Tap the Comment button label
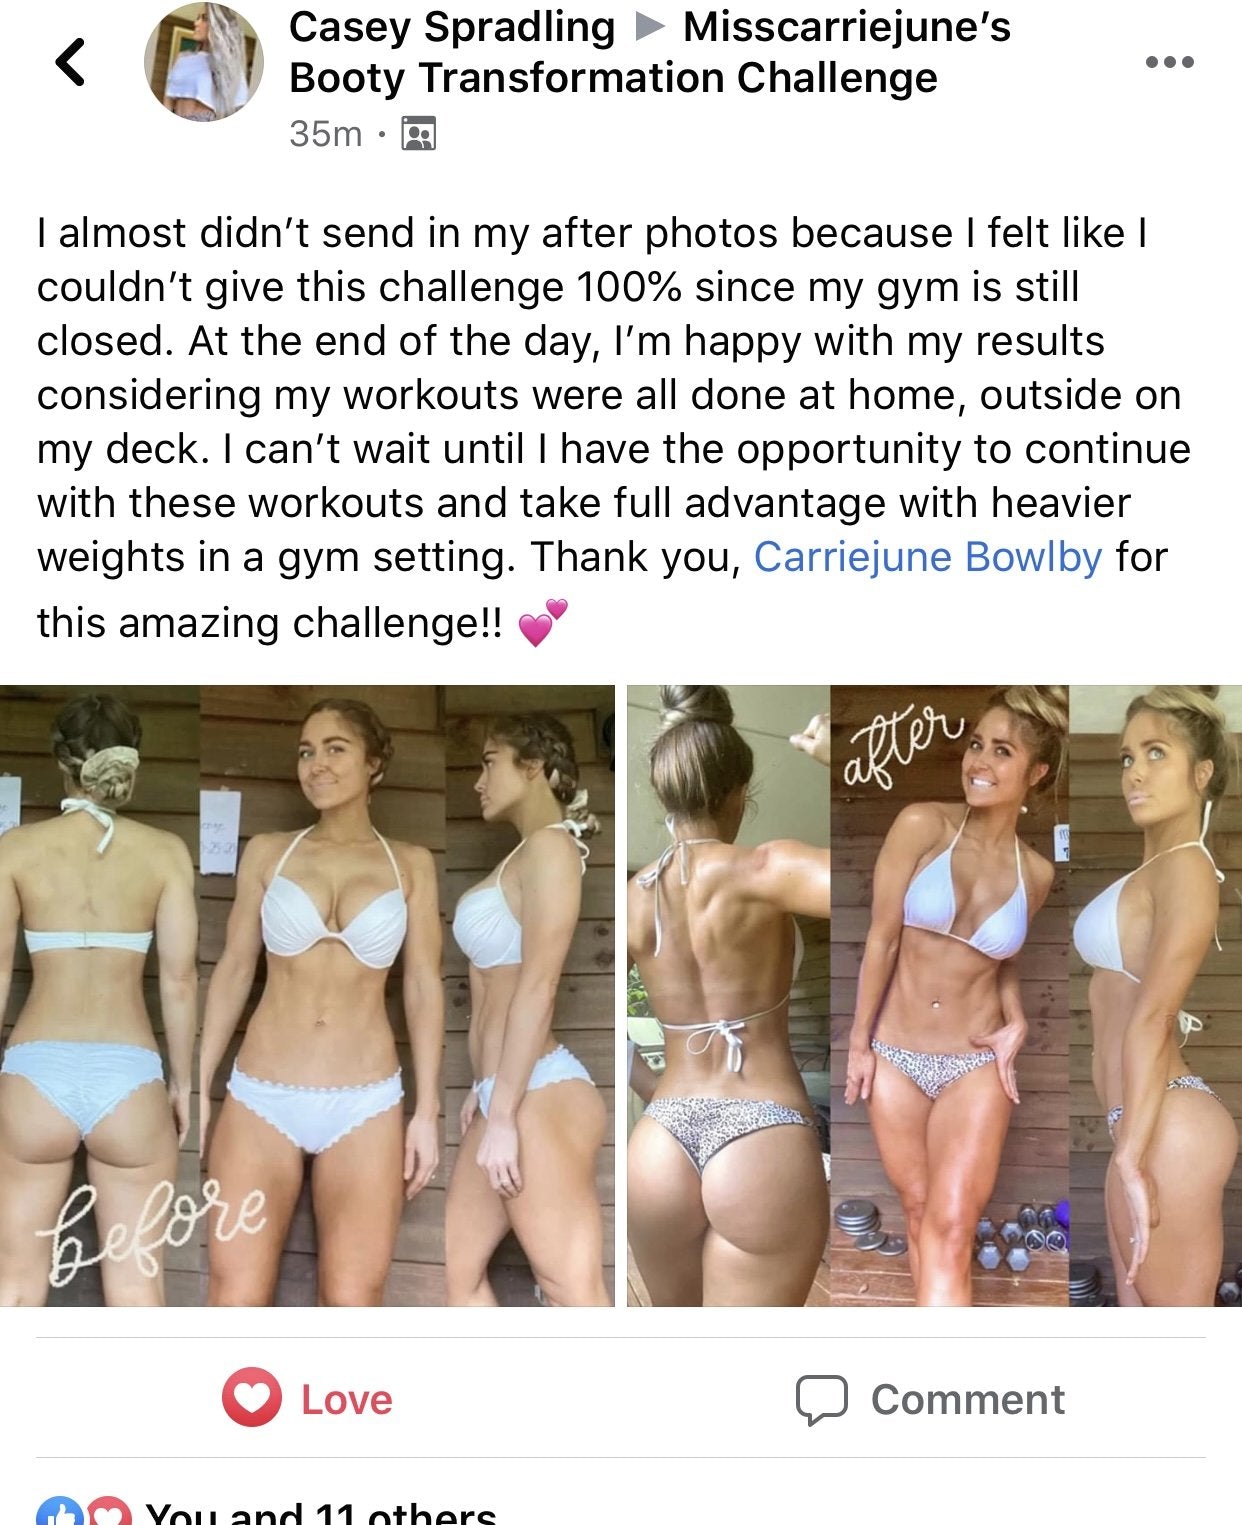1242x1525 pixels. [x=967, y=1399]
